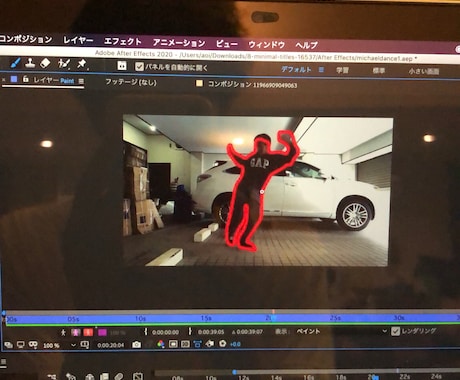Open the Layer panel hamburger menu
460x380 pixels.
tap(81, 81)
